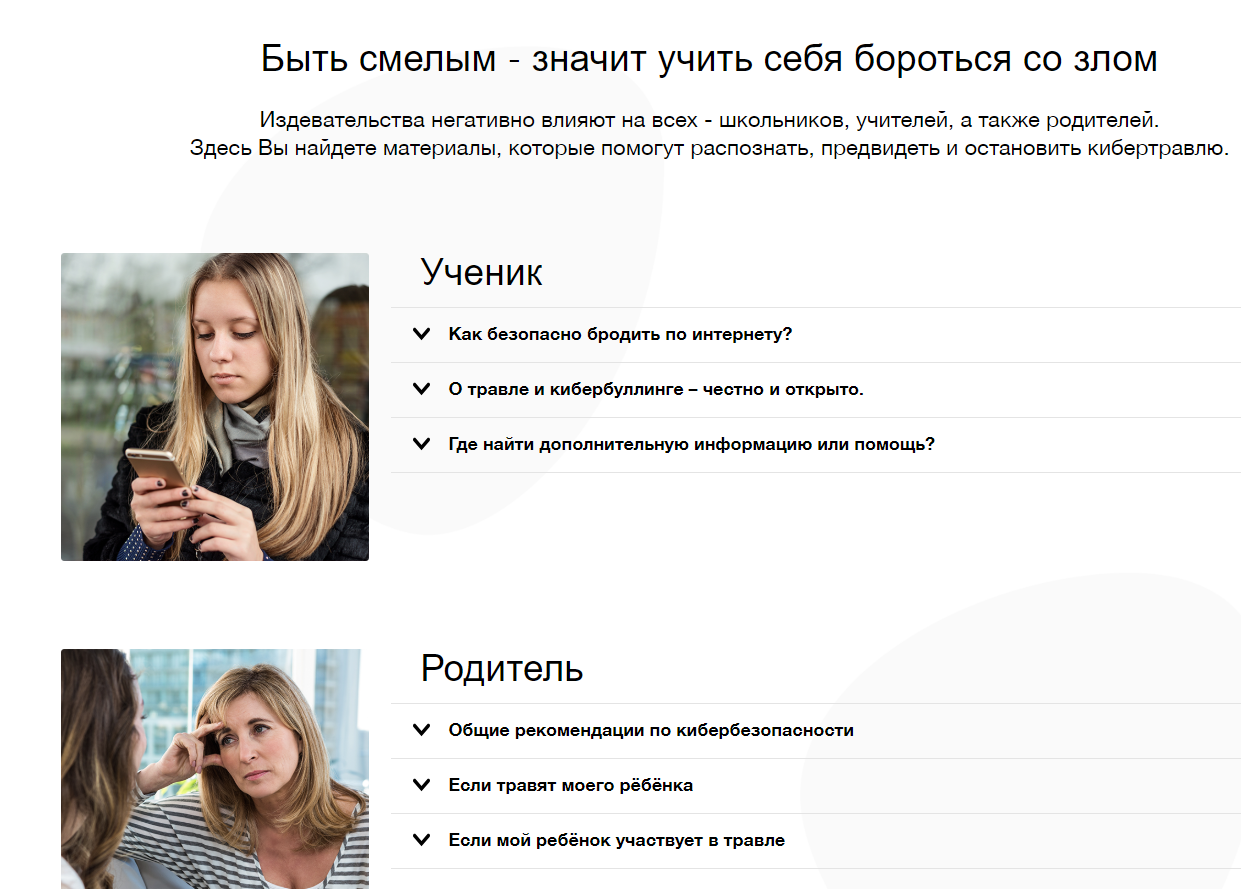Image resolution: width=1241 pixels, height=889 pixels.
Task: Open 'Если мой ребёнок участвует в травле' text
Action: pos(617,840)
